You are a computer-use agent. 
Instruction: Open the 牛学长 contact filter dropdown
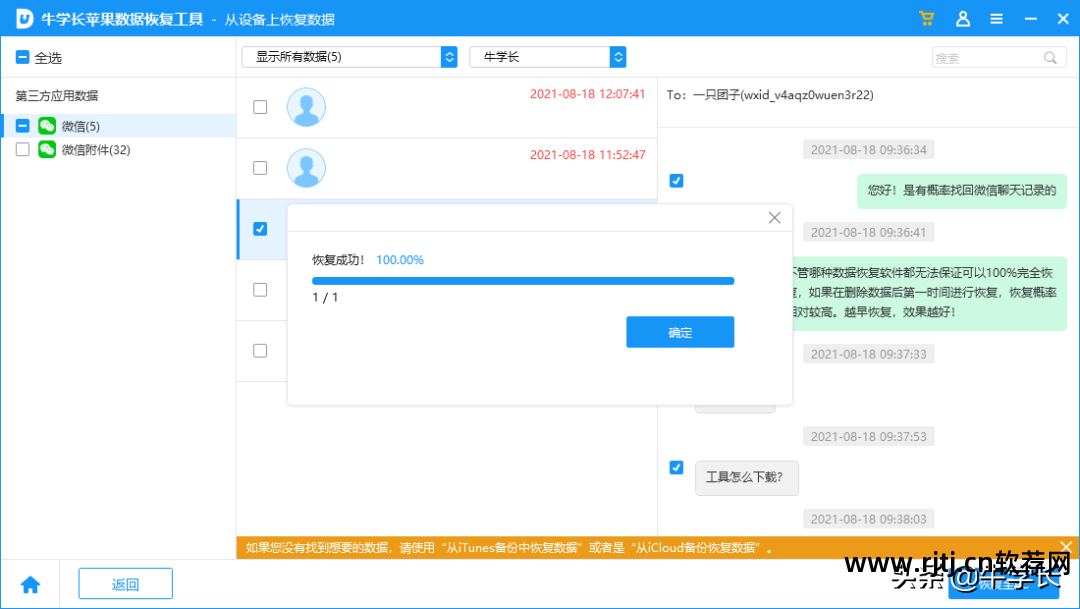point(548,57)
